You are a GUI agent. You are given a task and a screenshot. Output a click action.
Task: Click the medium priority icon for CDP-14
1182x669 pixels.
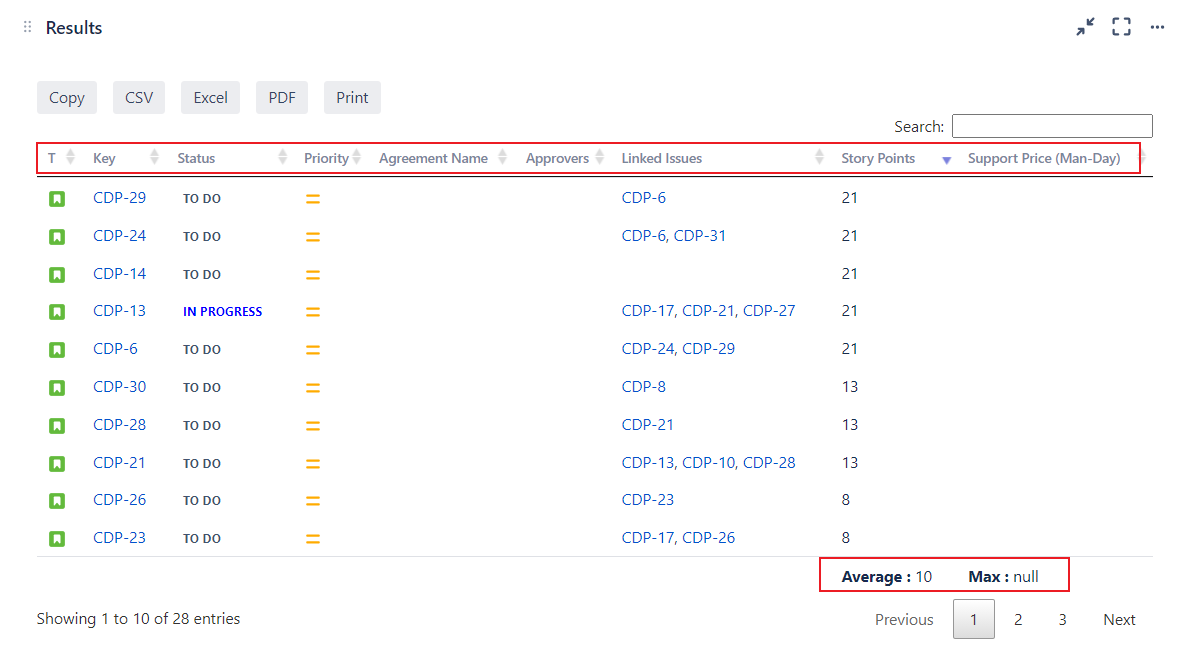tap(313, 275)
